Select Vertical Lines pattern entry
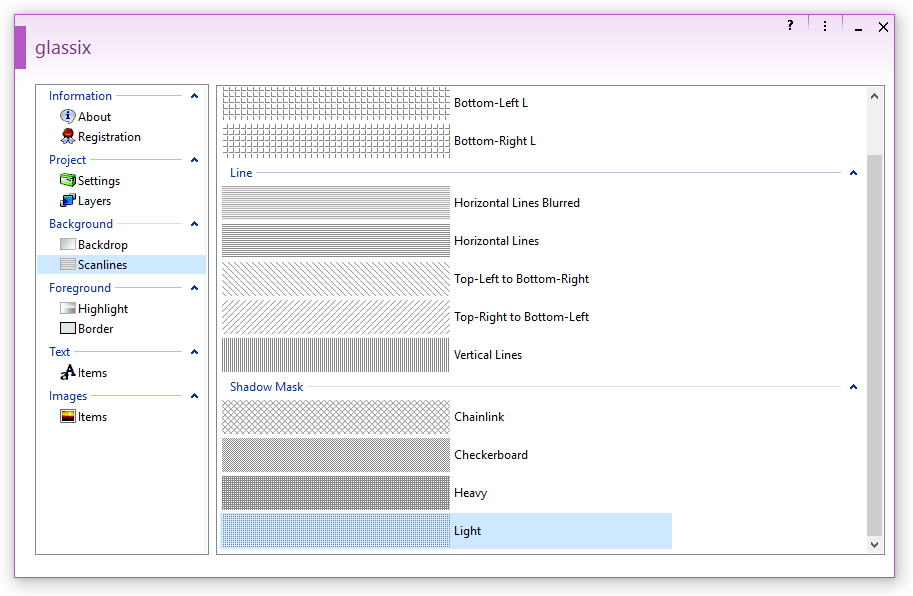This screenshot has width=913, height=596. [x=336, y=355]
